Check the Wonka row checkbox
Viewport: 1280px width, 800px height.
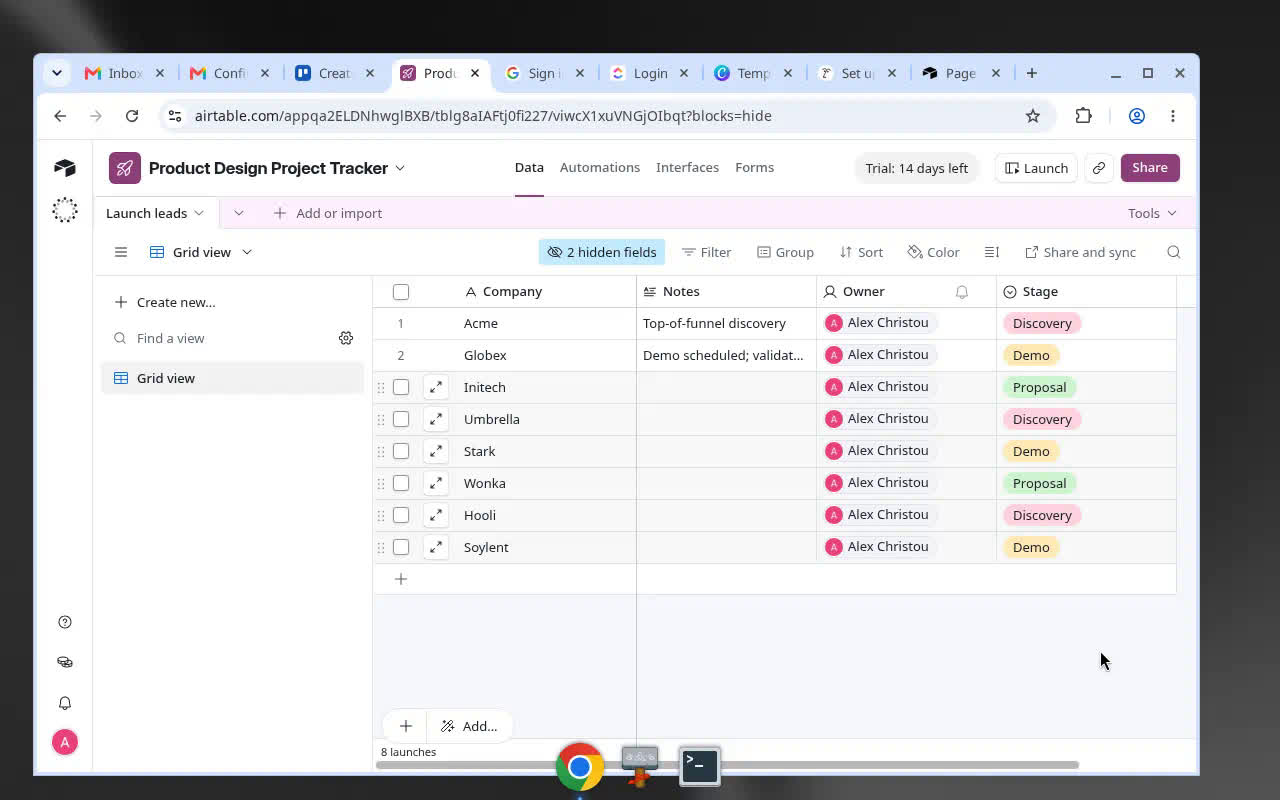coord(401,483)
